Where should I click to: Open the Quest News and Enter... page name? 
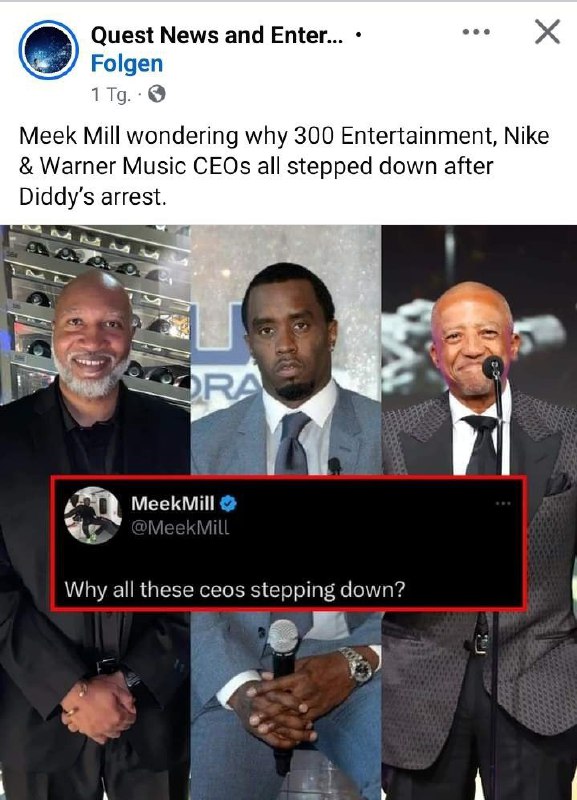(x=217, y=35)
